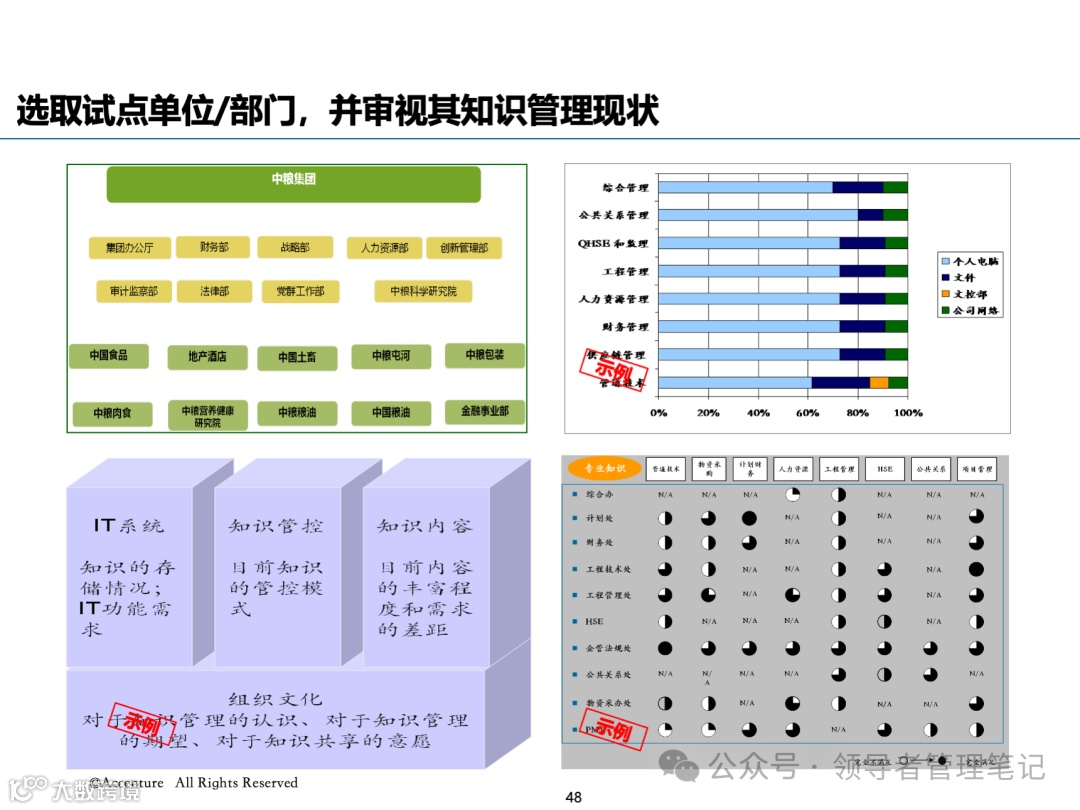
Task: Select the 项目管理 column header
Action: (x=977, y=469)
